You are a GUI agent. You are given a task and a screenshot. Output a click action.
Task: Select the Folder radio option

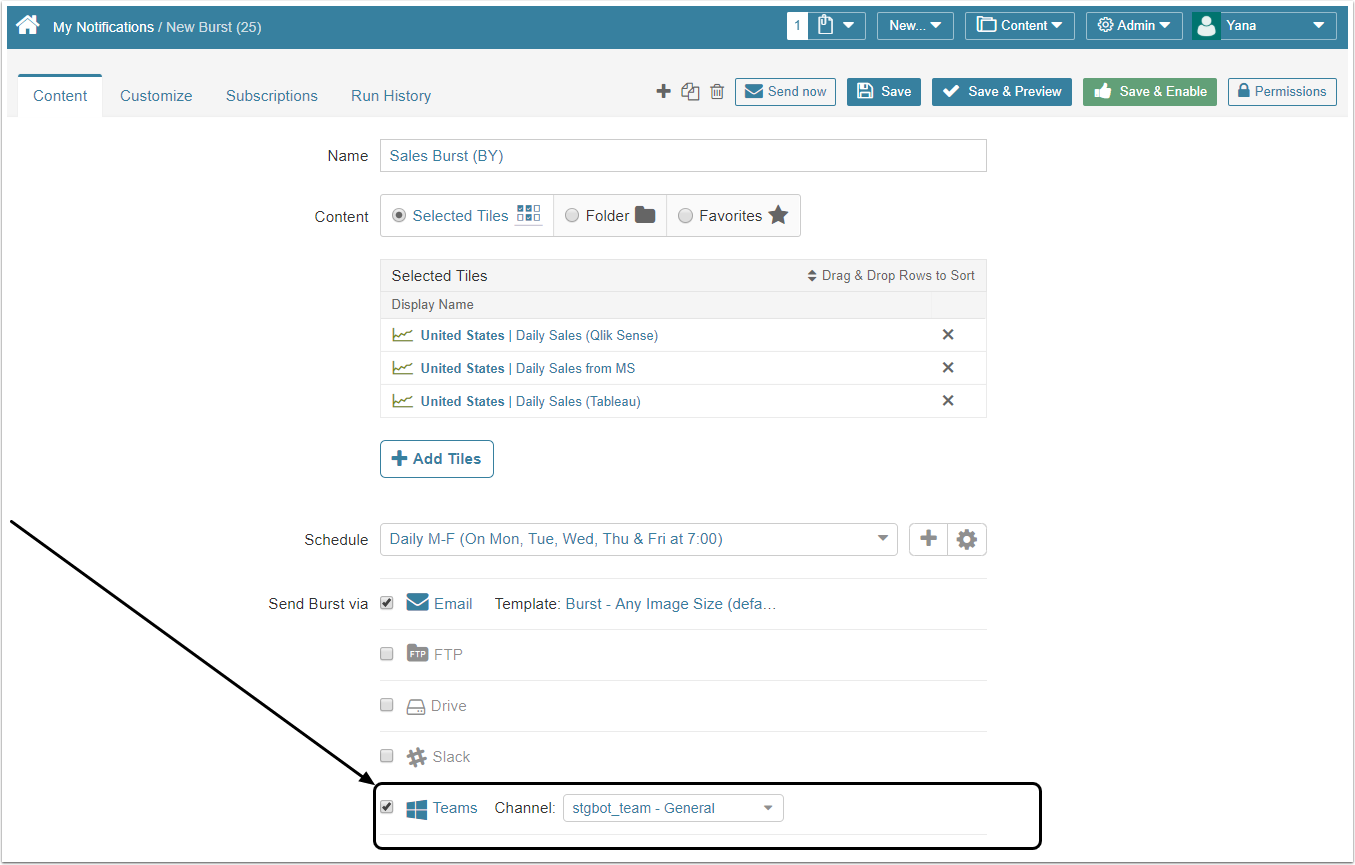[572, 215]
